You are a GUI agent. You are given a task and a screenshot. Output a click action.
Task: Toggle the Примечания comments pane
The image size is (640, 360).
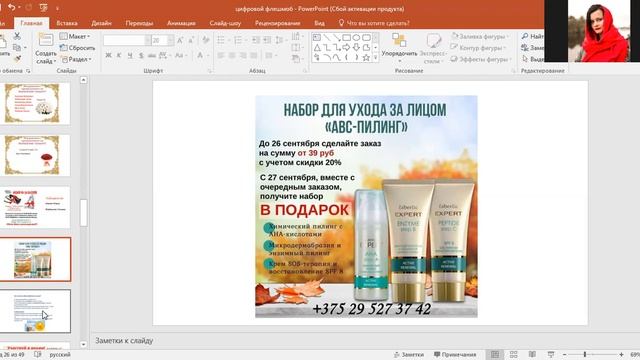pos(455,354)
